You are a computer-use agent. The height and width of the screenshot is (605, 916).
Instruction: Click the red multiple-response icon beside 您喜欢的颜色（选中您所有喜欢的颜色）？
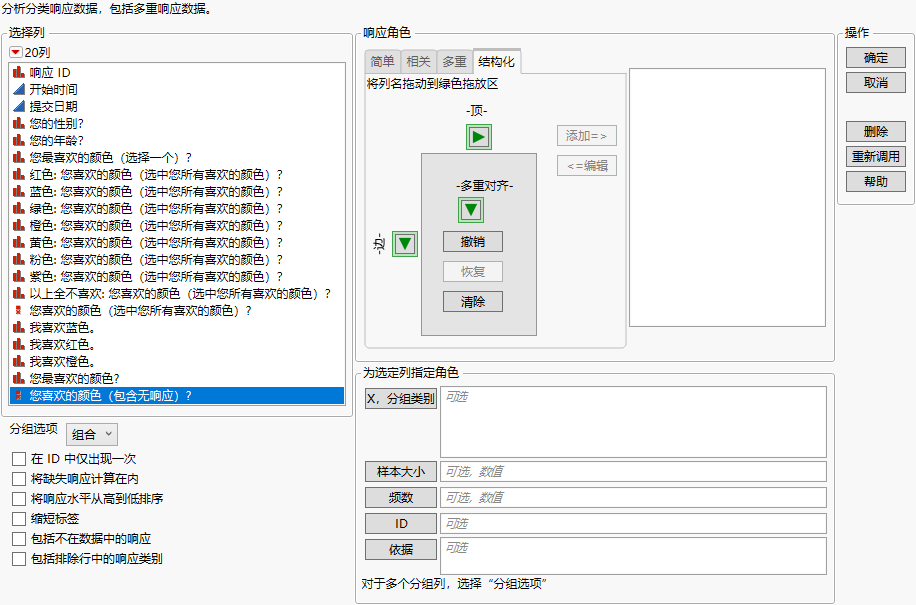16,310
